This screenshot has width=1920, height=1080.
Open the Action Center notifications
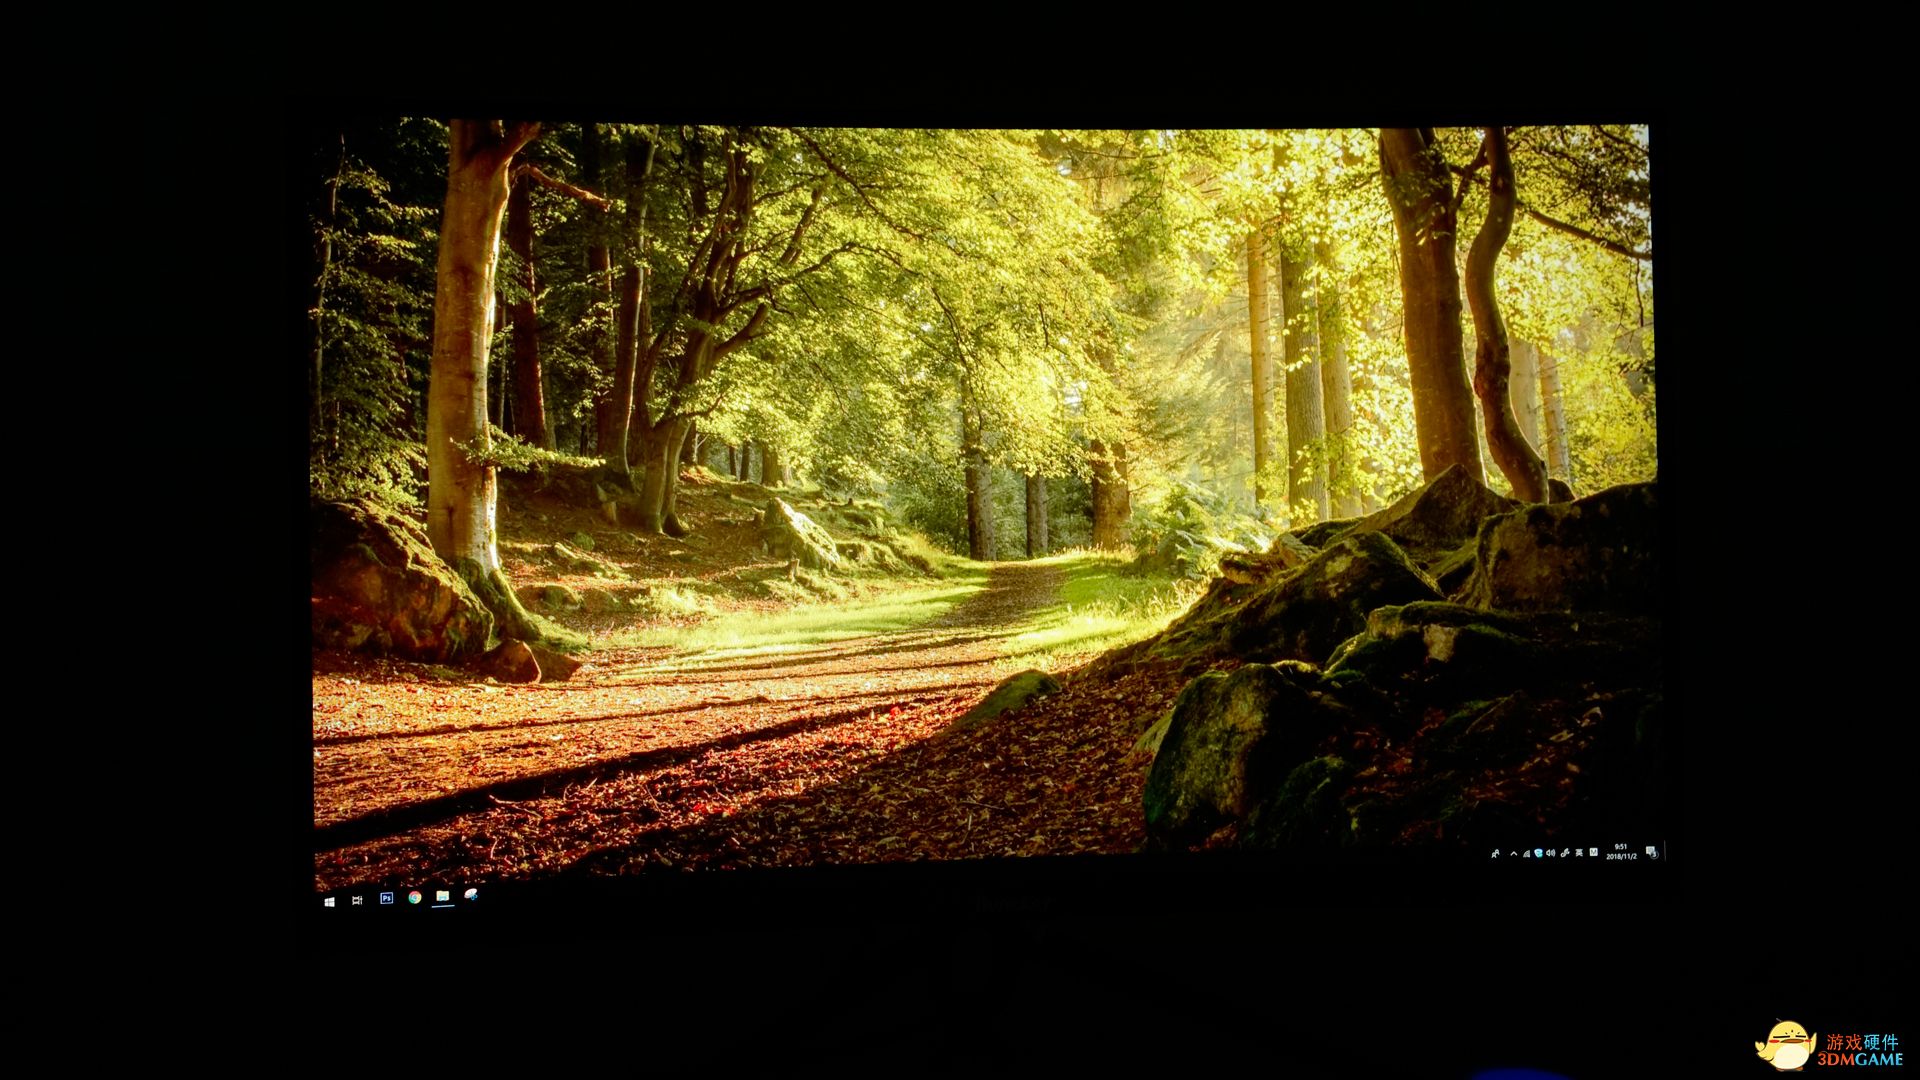[1651, 853]
